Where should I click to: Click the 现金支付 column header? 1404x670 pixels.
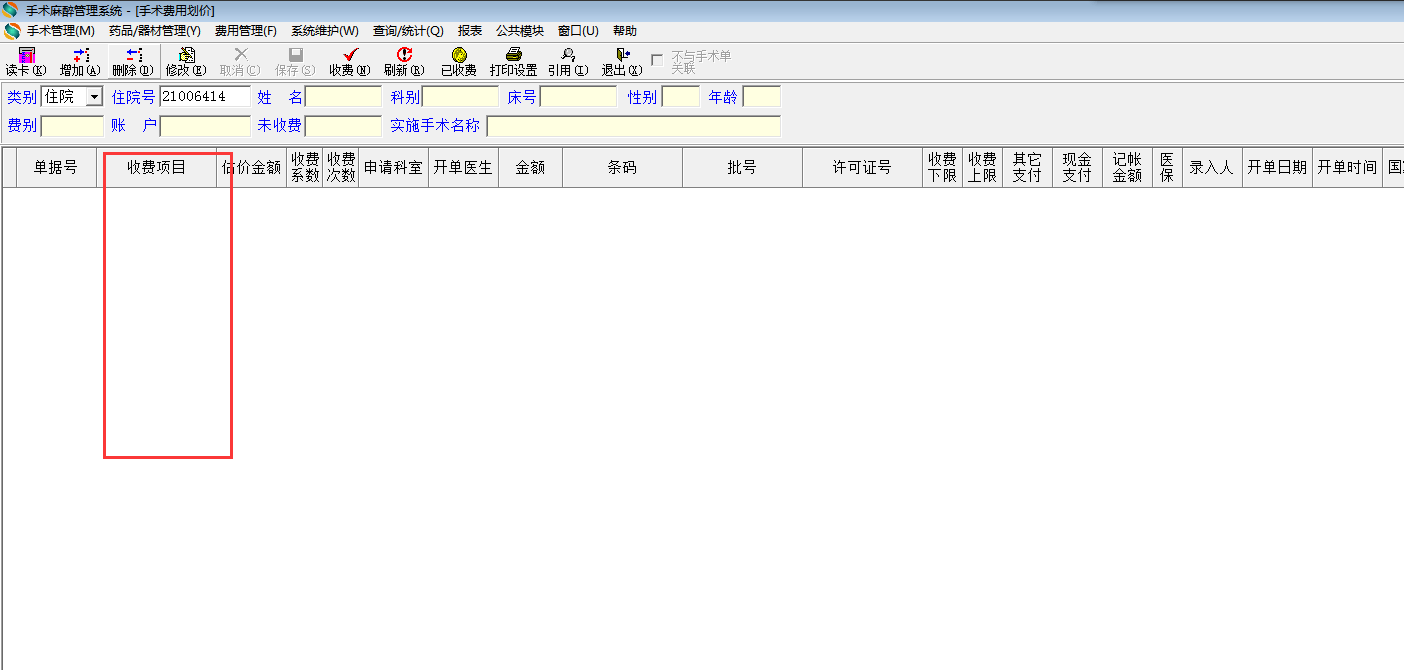pyautogui.click(x=1077, y=167)
